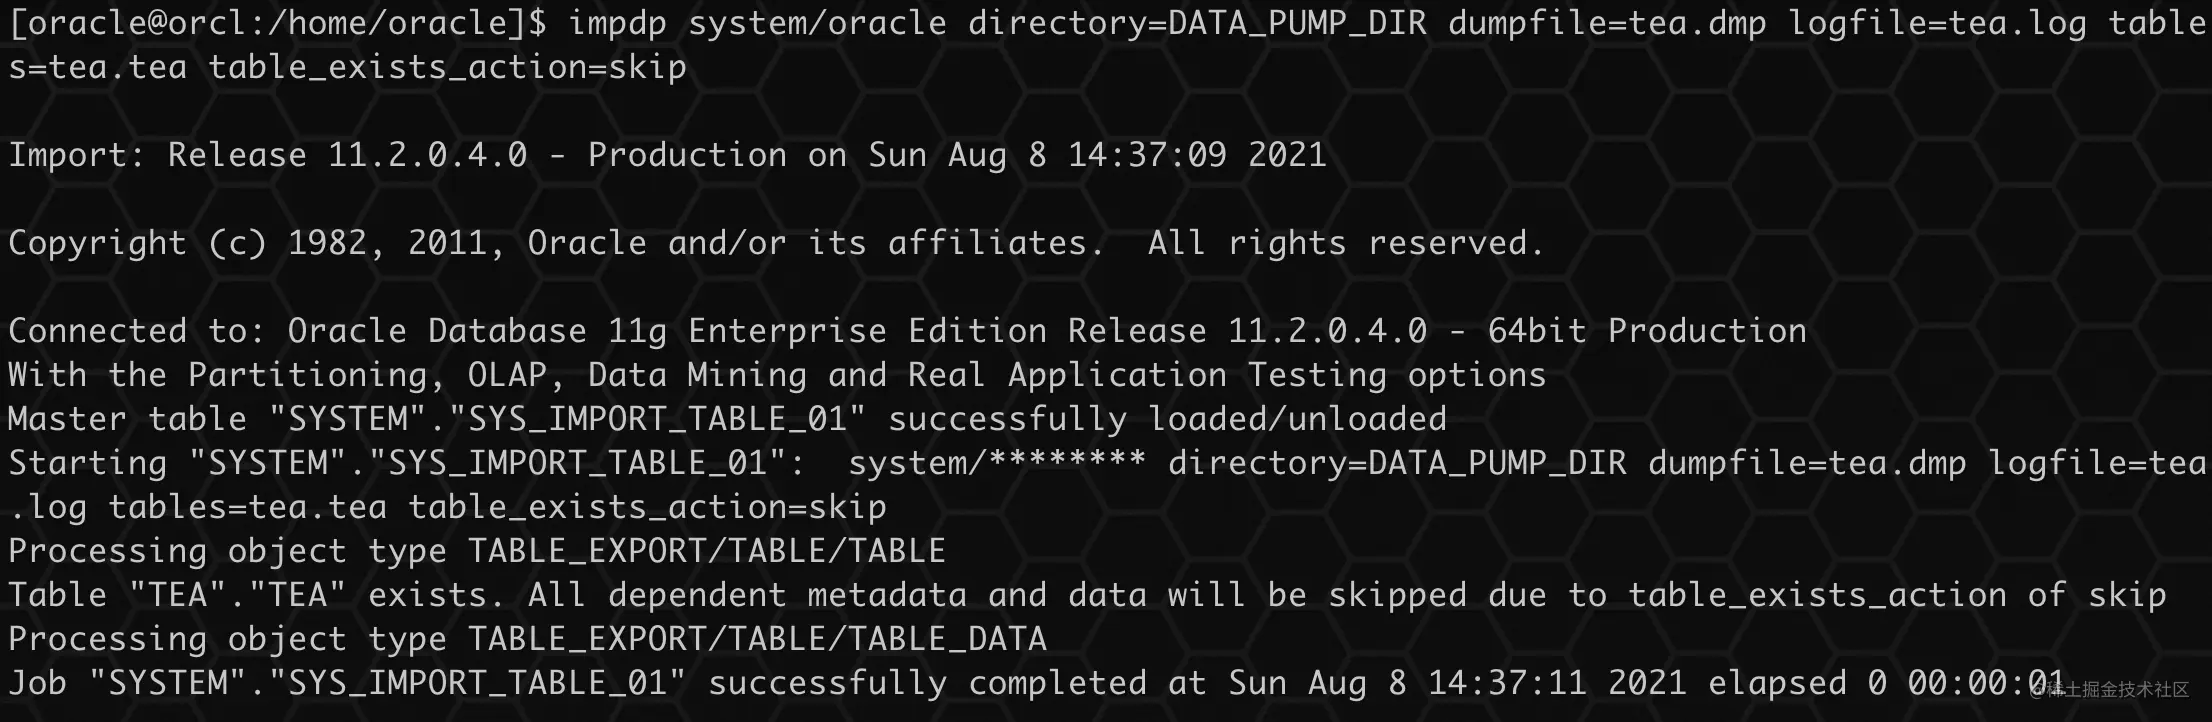
Task: Click Connected to: Oracle Database 11g line
Action: point(907,331)
